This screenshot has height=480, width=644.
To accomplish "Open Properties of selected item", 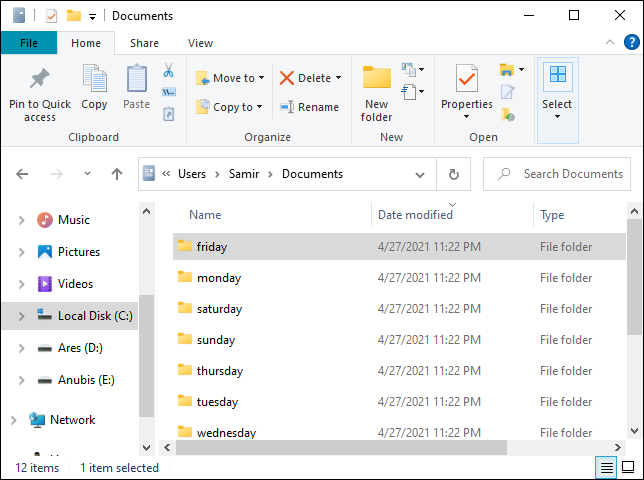I will coord(467,92).
